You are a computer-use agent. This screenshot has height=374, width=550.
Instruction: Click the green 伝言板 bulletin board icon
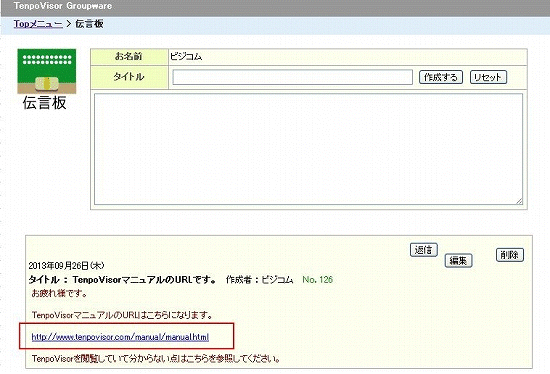click(x=47, y=71)
